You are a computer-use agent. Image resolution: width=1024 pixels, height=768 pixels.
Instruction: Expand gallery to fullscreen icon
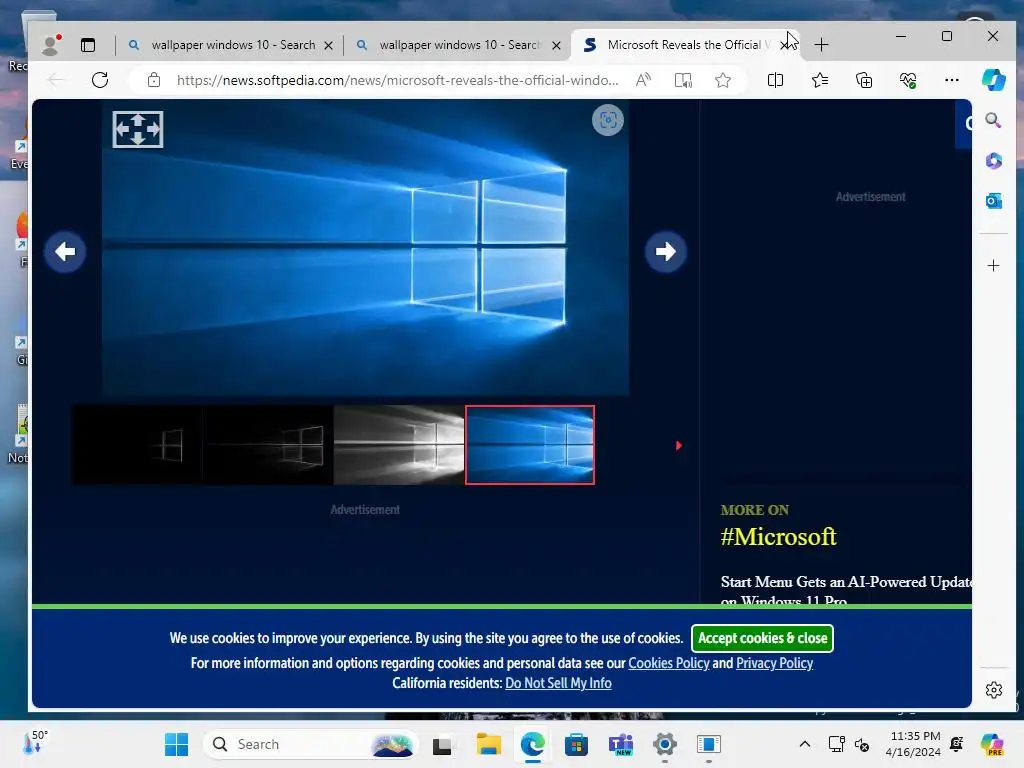[138, 129]
